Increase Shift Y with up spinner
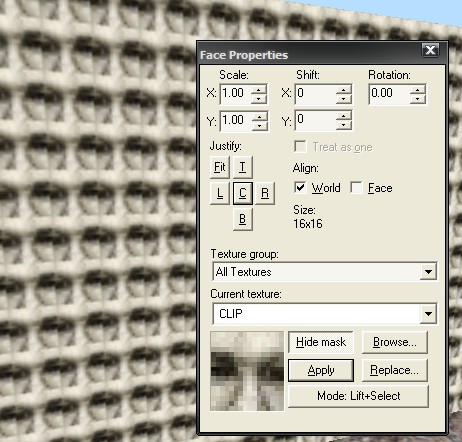Viewport: 462px width, 442px height. (x=344, y=116)
